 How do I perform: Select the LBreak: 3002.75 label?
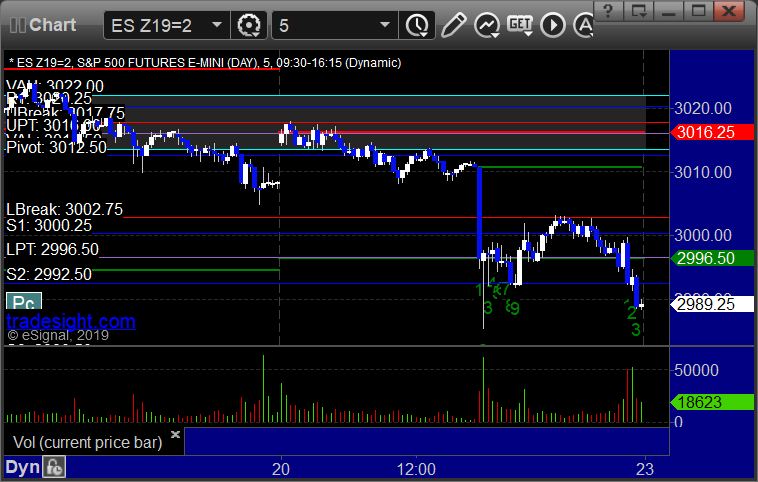(x=64, y=209)
